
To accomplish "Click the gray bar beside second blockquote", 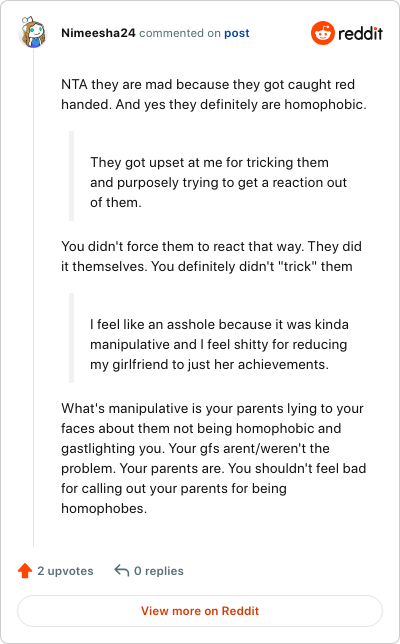I will [x=71, y=338].
